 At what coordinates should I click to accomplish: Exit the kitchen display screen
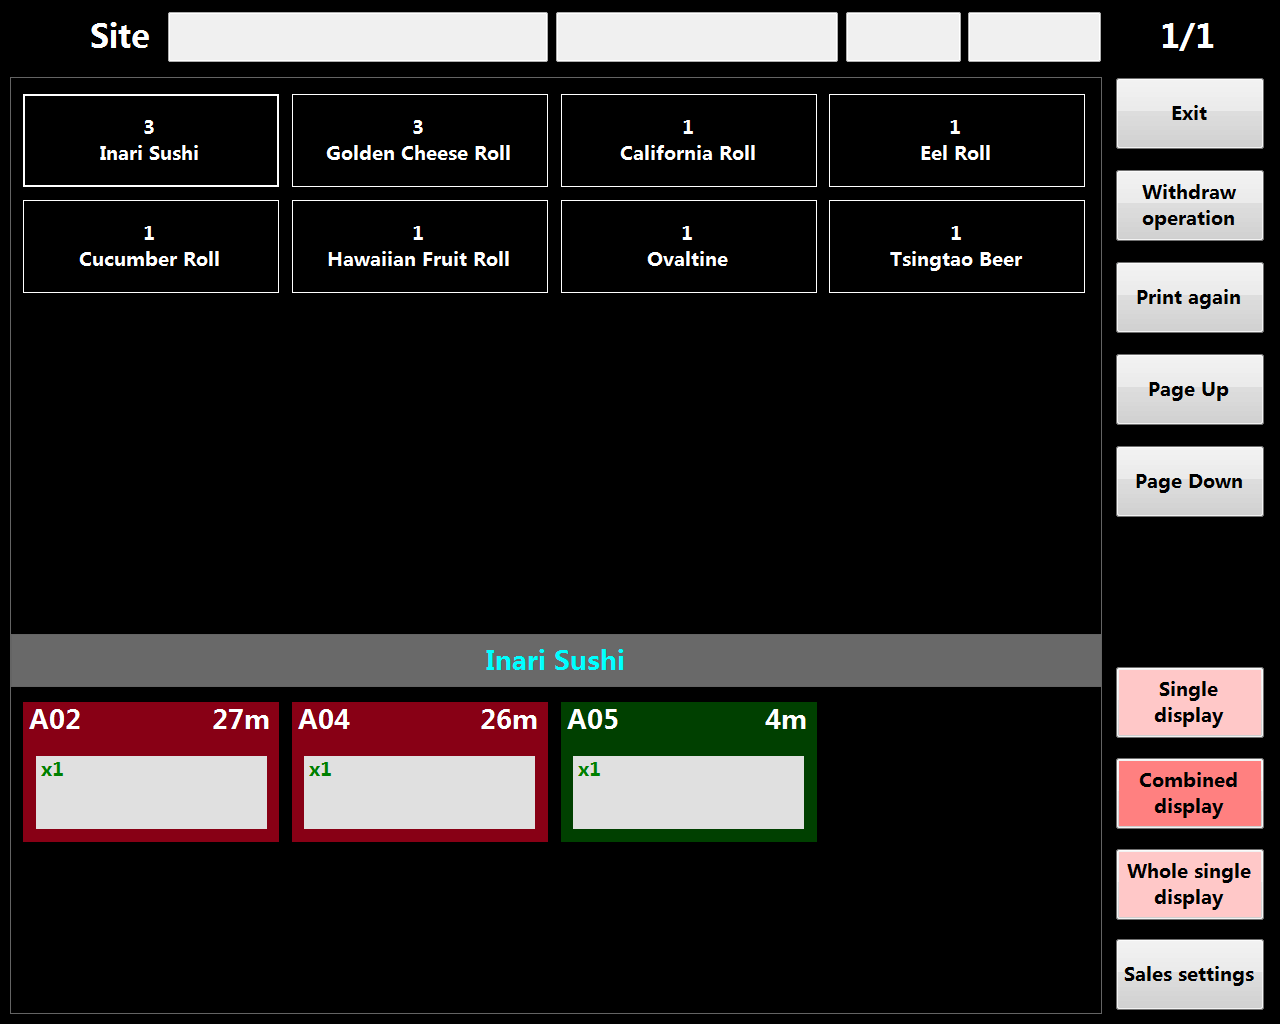pos(1190,113)
